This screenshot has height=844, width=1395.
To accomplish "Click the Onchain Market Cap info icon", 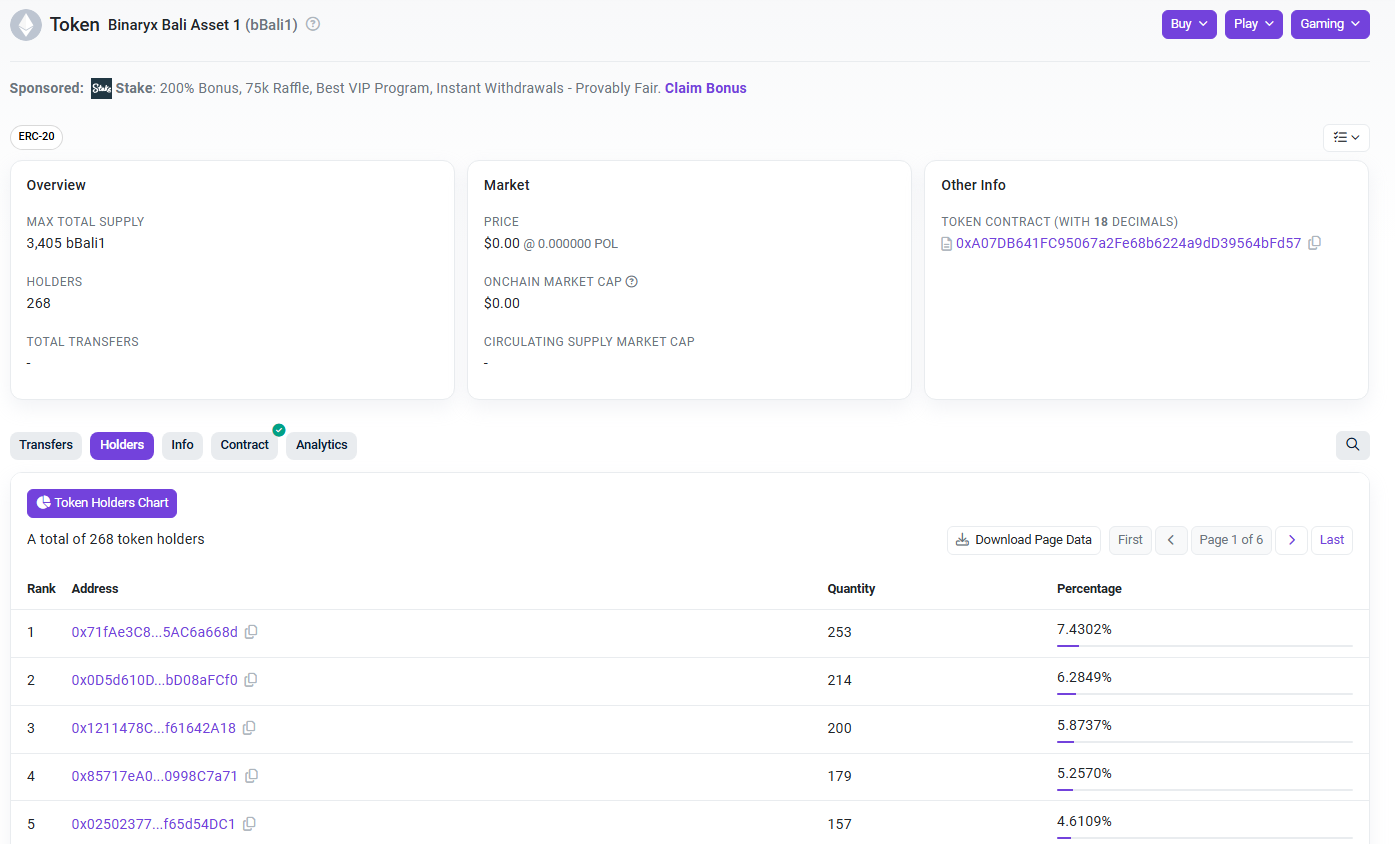I will tap(631, 281).
